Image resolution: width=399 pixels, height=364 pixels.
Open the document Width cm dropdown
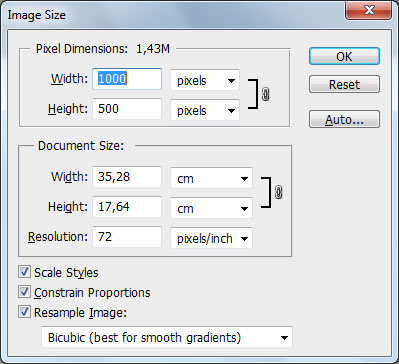coord(212,178)
